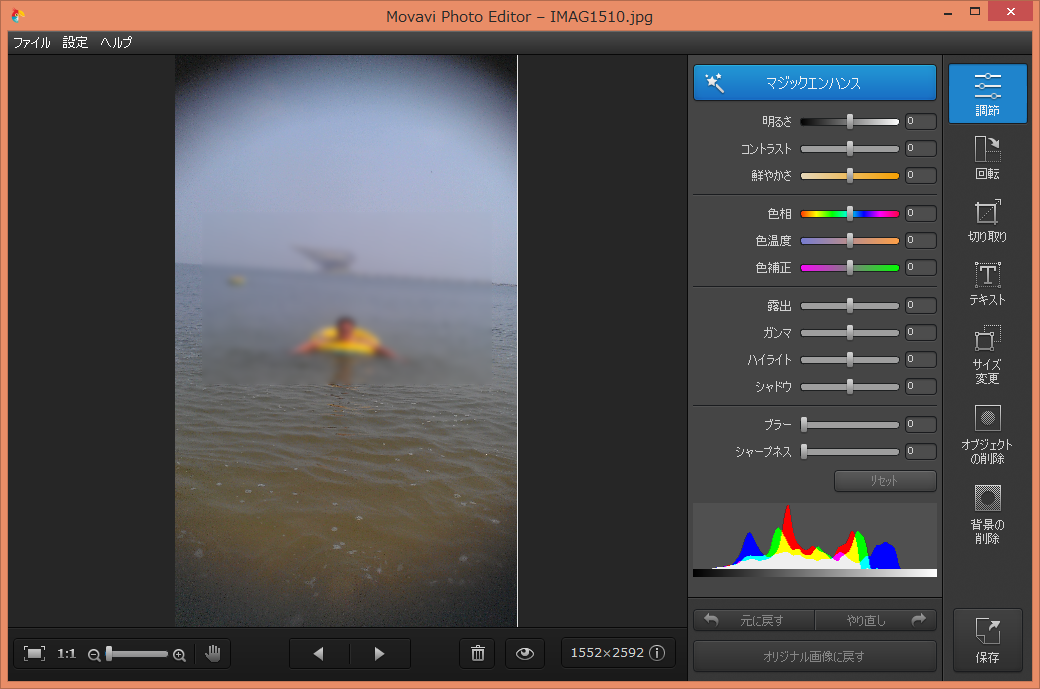Click the fit-to-window icon
This screenshot has height=689, width=1040.
tap(34, 654)
